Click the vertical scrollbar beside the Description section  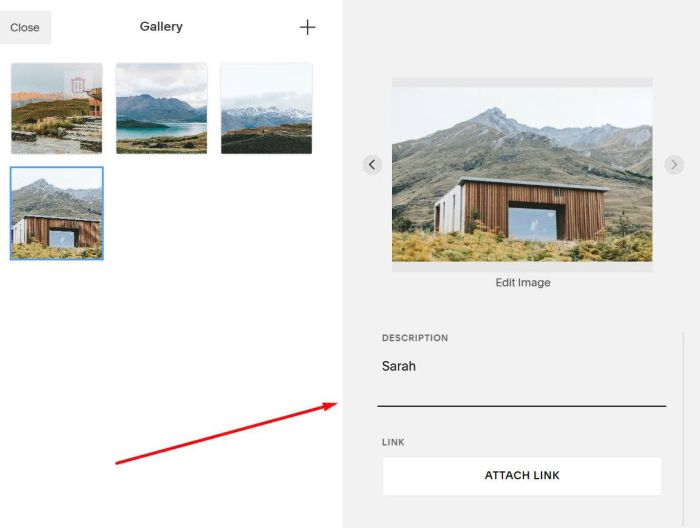tap(683, 428)
